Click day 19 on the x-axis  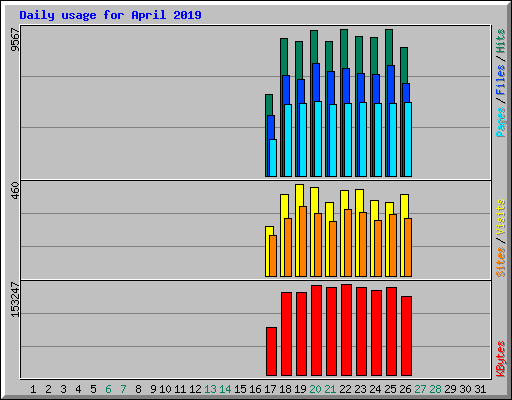[x=300, y=389]
